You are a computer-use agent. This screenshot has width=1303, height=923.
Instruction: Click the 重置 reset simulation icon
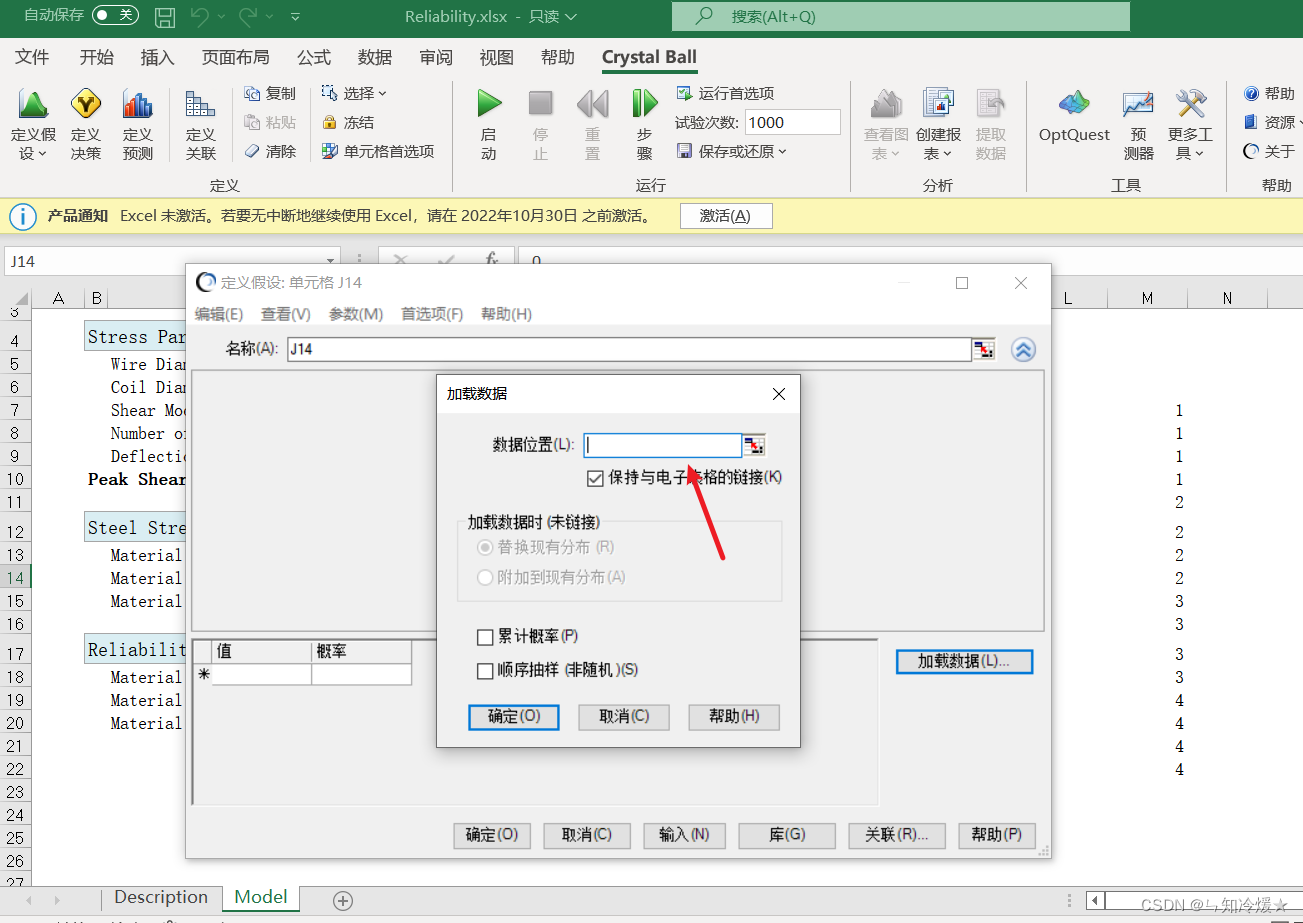click(591, 110)
